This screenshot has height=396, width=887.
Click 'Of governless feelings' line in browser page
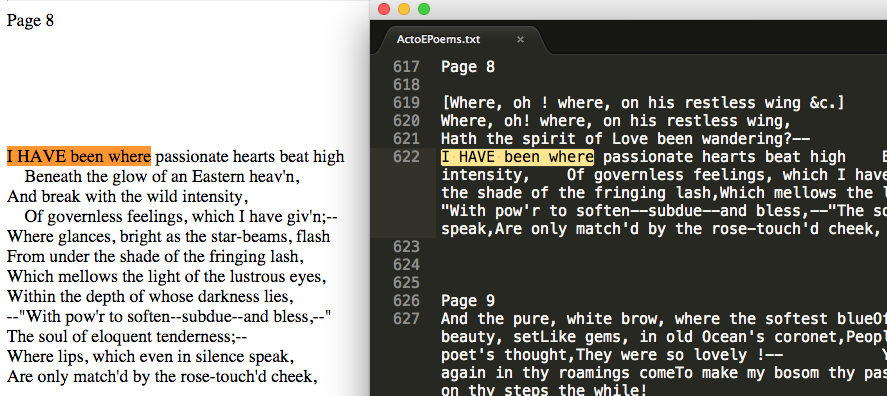click(x=181, y=217)
